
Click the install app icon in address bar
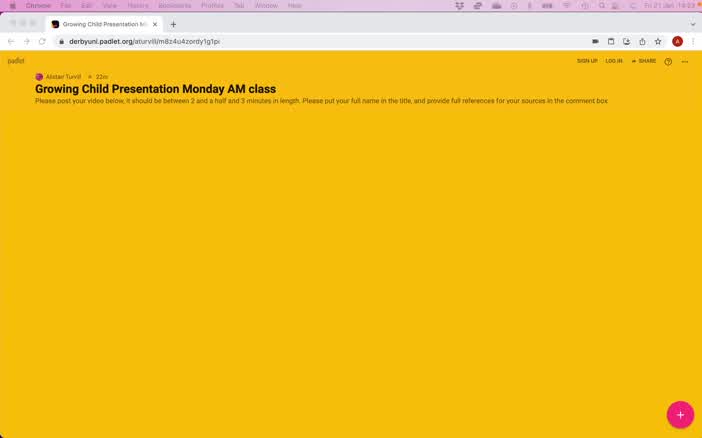point(626,42)
